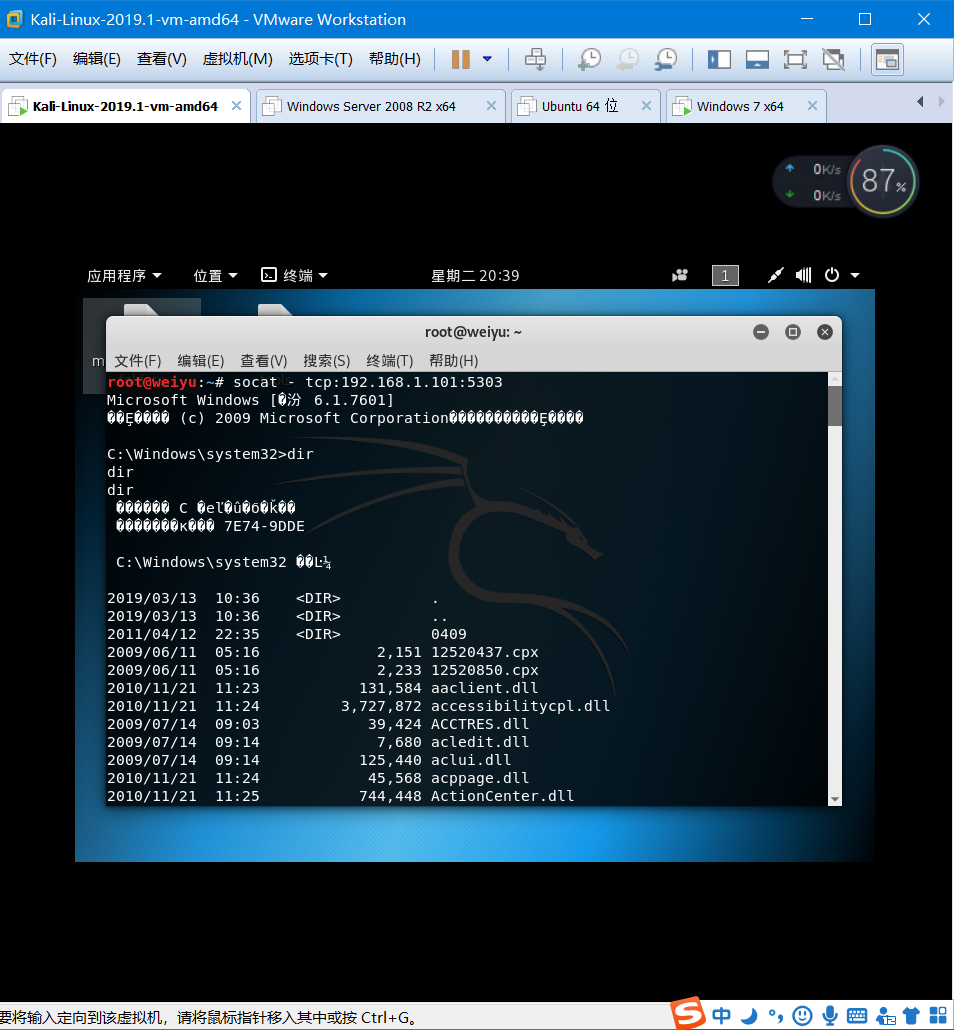Viewport: 954px width, 1030px height.
Task: Click the Kali power icon
Action: pos(832,275)
